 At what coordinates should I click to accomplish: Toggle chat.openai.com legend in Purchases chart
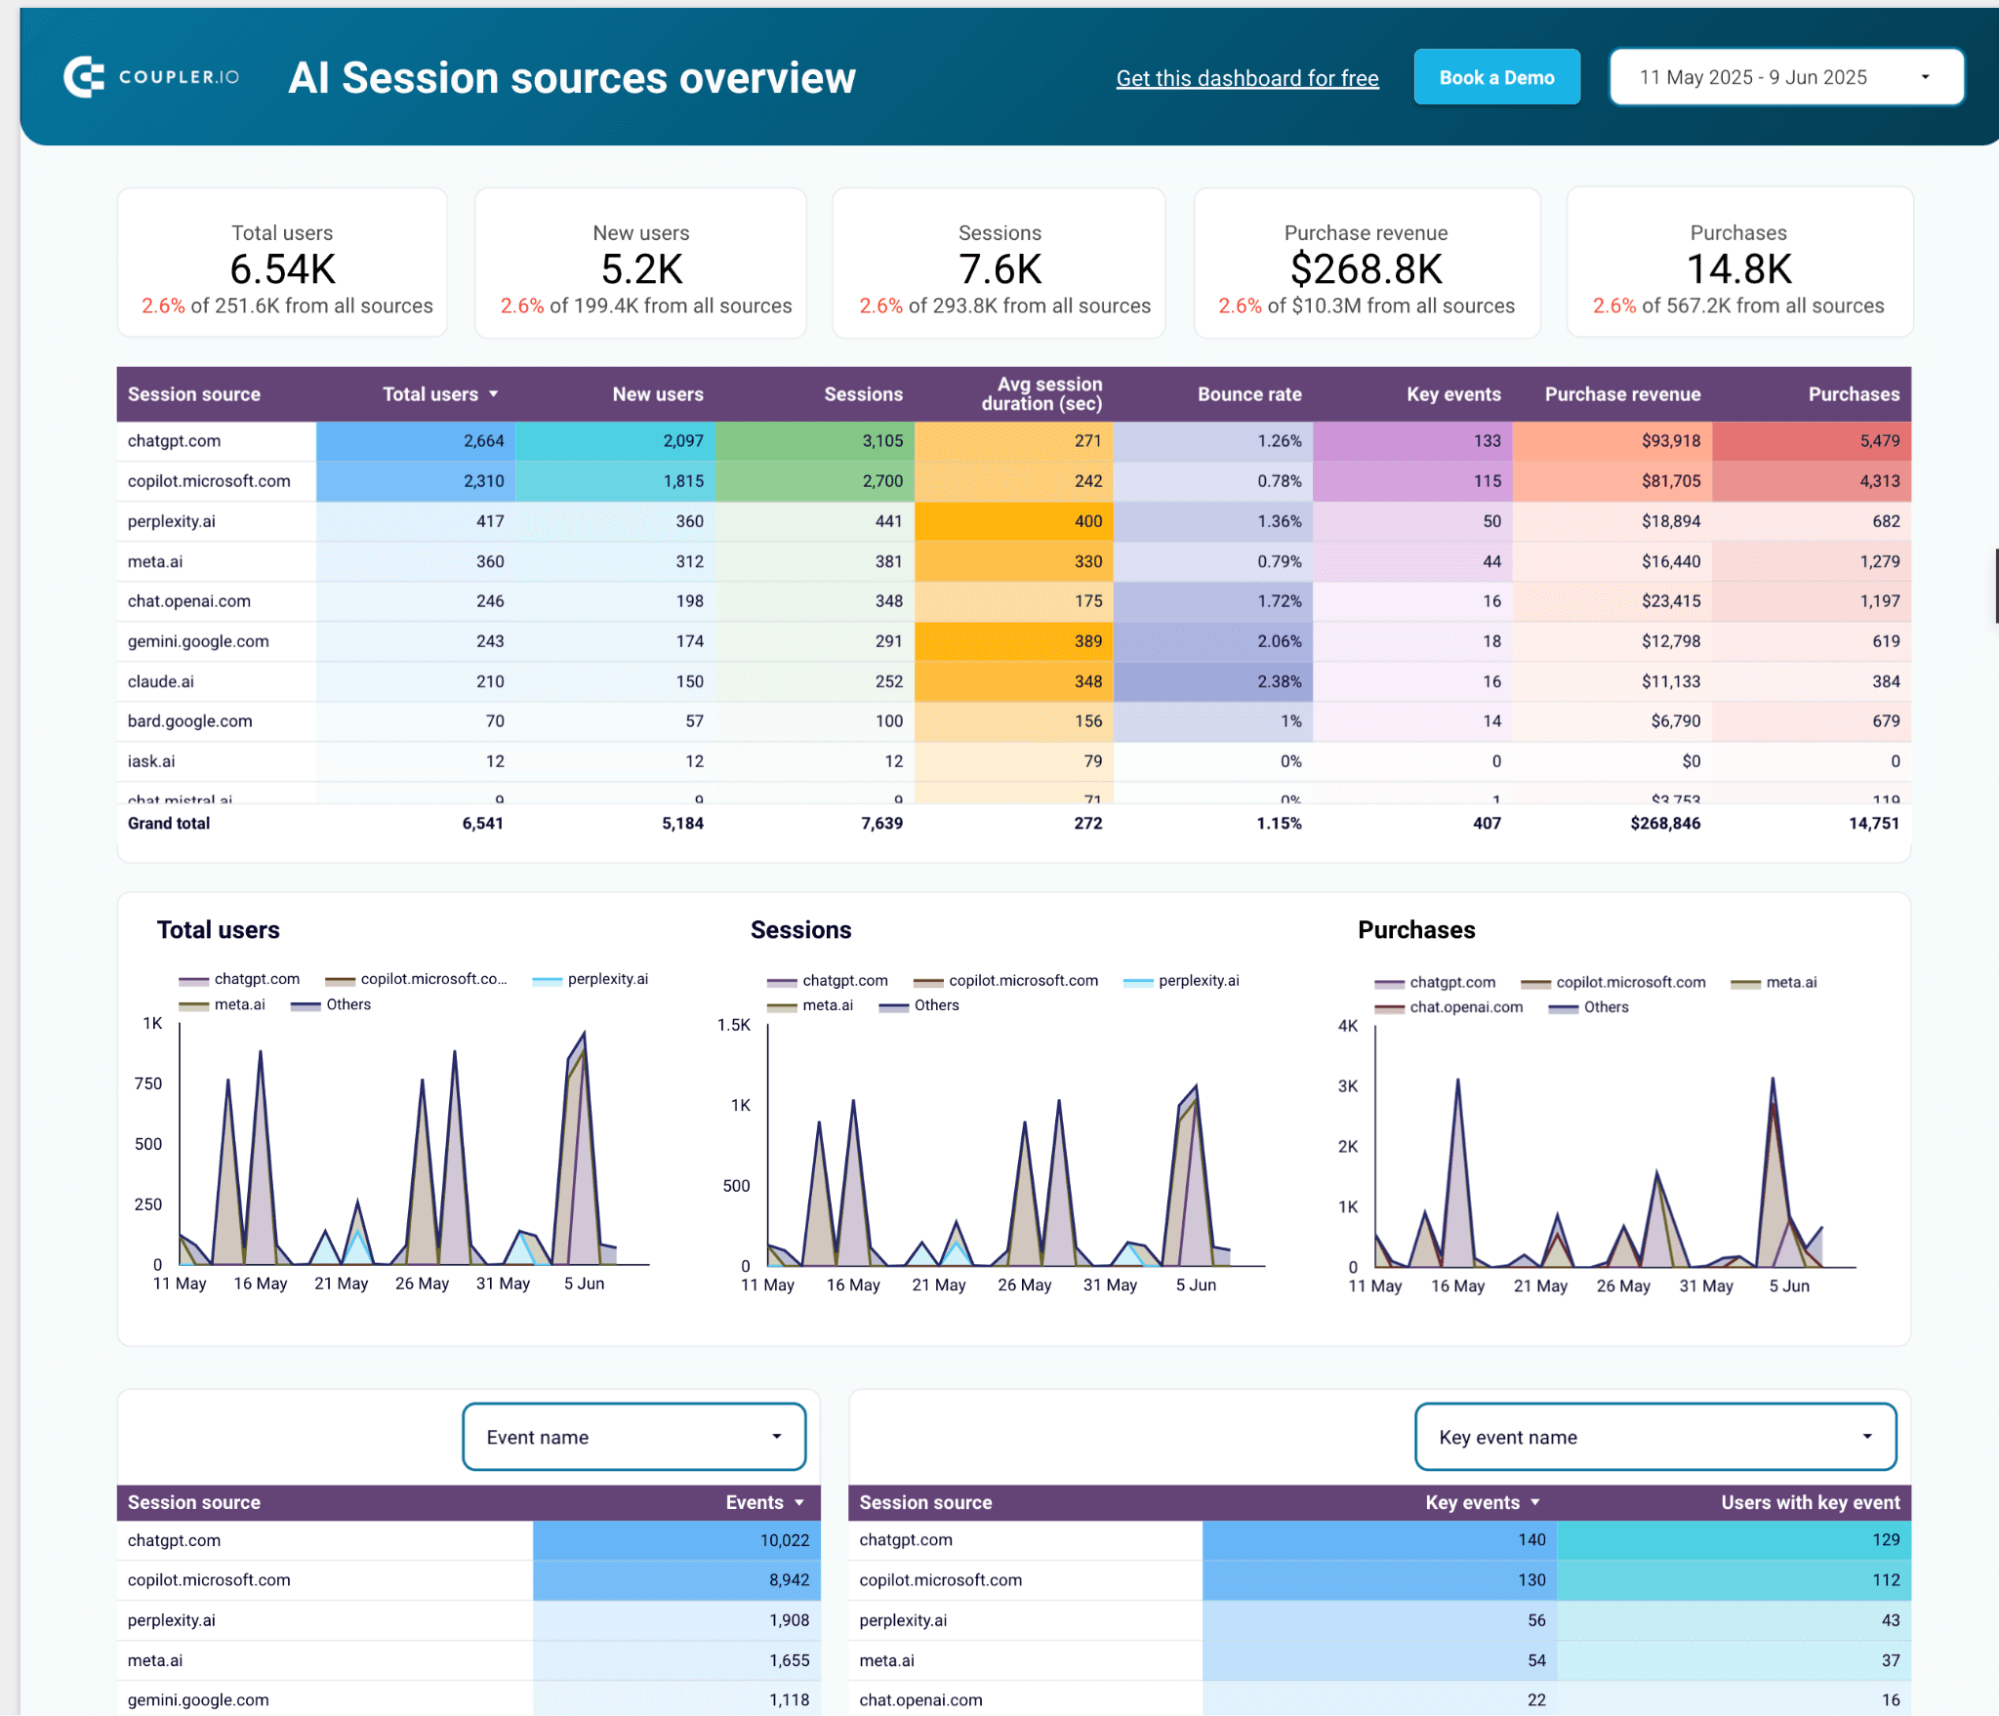pos(1449,1007)
